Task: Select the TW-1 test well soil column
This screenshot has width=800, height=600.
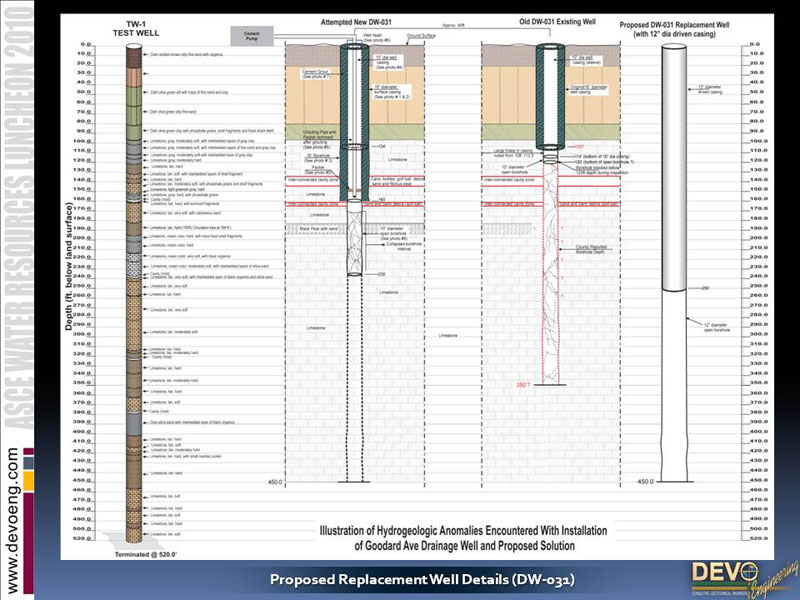Action: pyautogui.click(x=130, y=290)
